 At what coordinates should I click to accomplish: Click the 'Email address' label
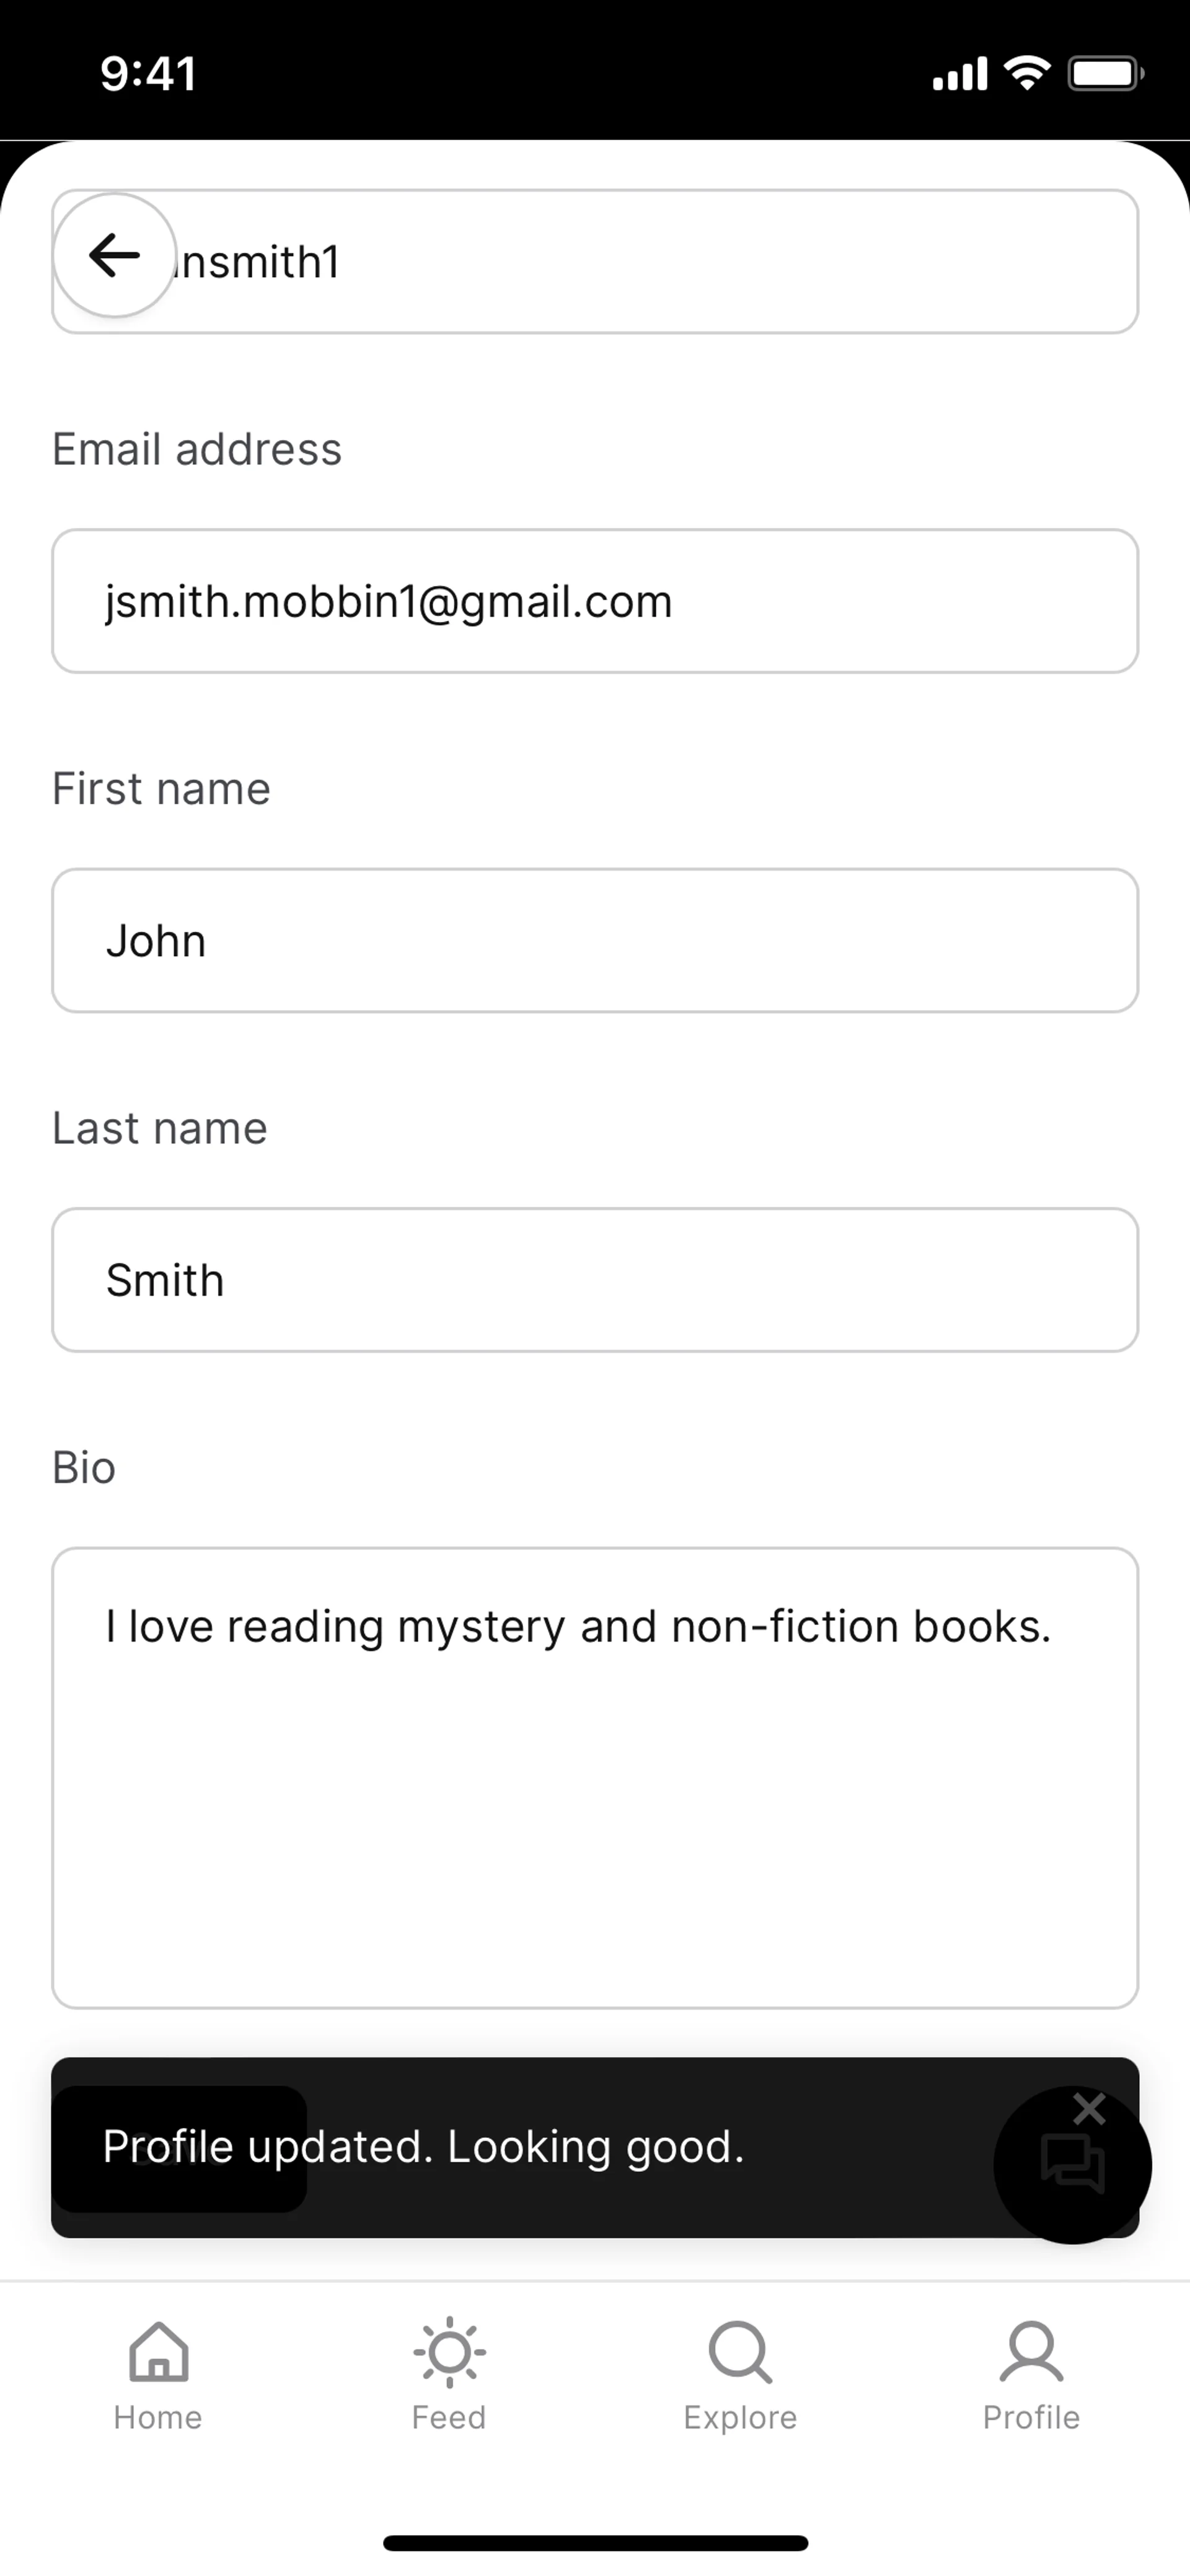pyautogui.click(x=197, y=449)
